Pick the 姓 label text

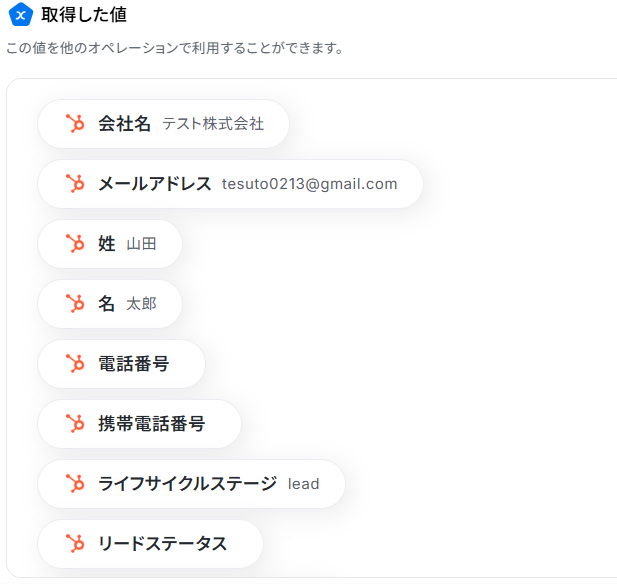[107, 244]
